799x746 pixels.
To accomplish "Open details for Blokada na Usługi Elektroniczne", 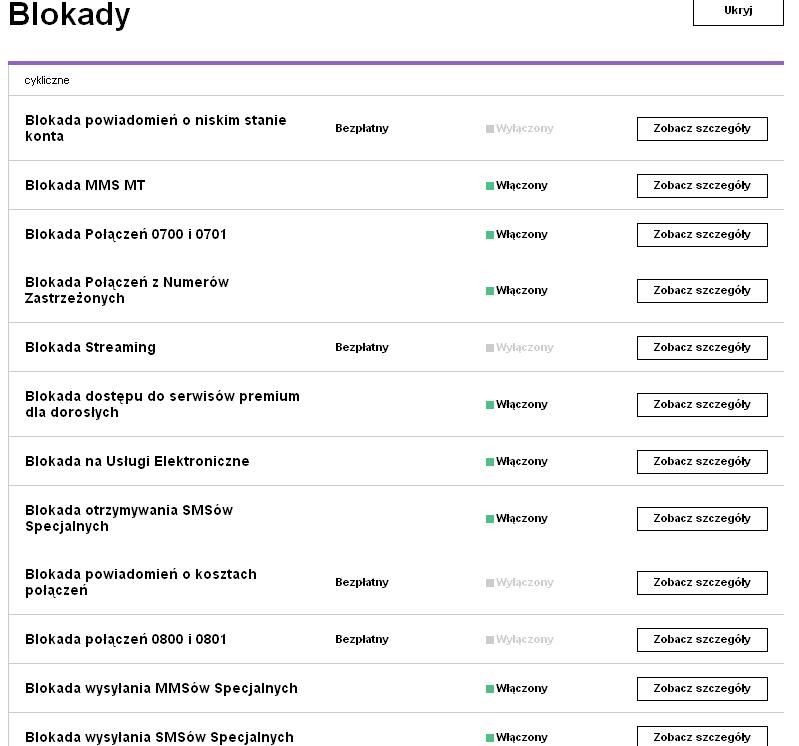I will point(701,462).
